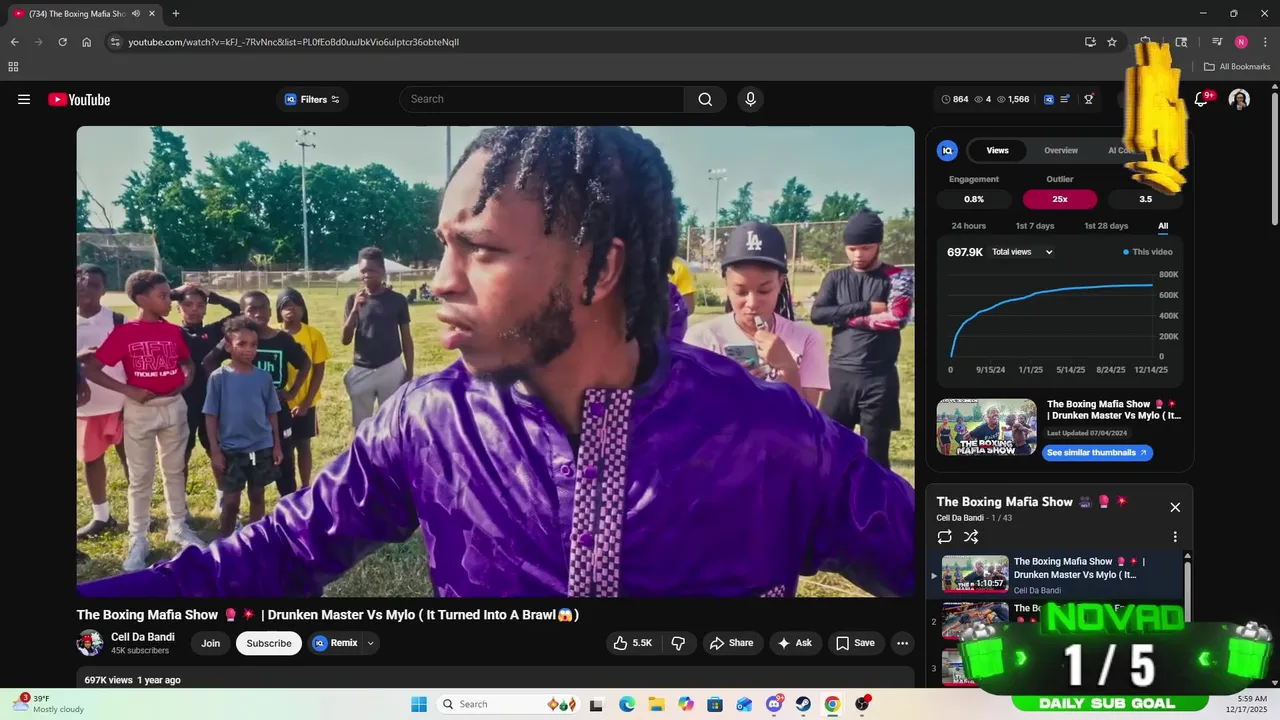Open the Cell Da Bandi channel avatar

tap(90, 643)
